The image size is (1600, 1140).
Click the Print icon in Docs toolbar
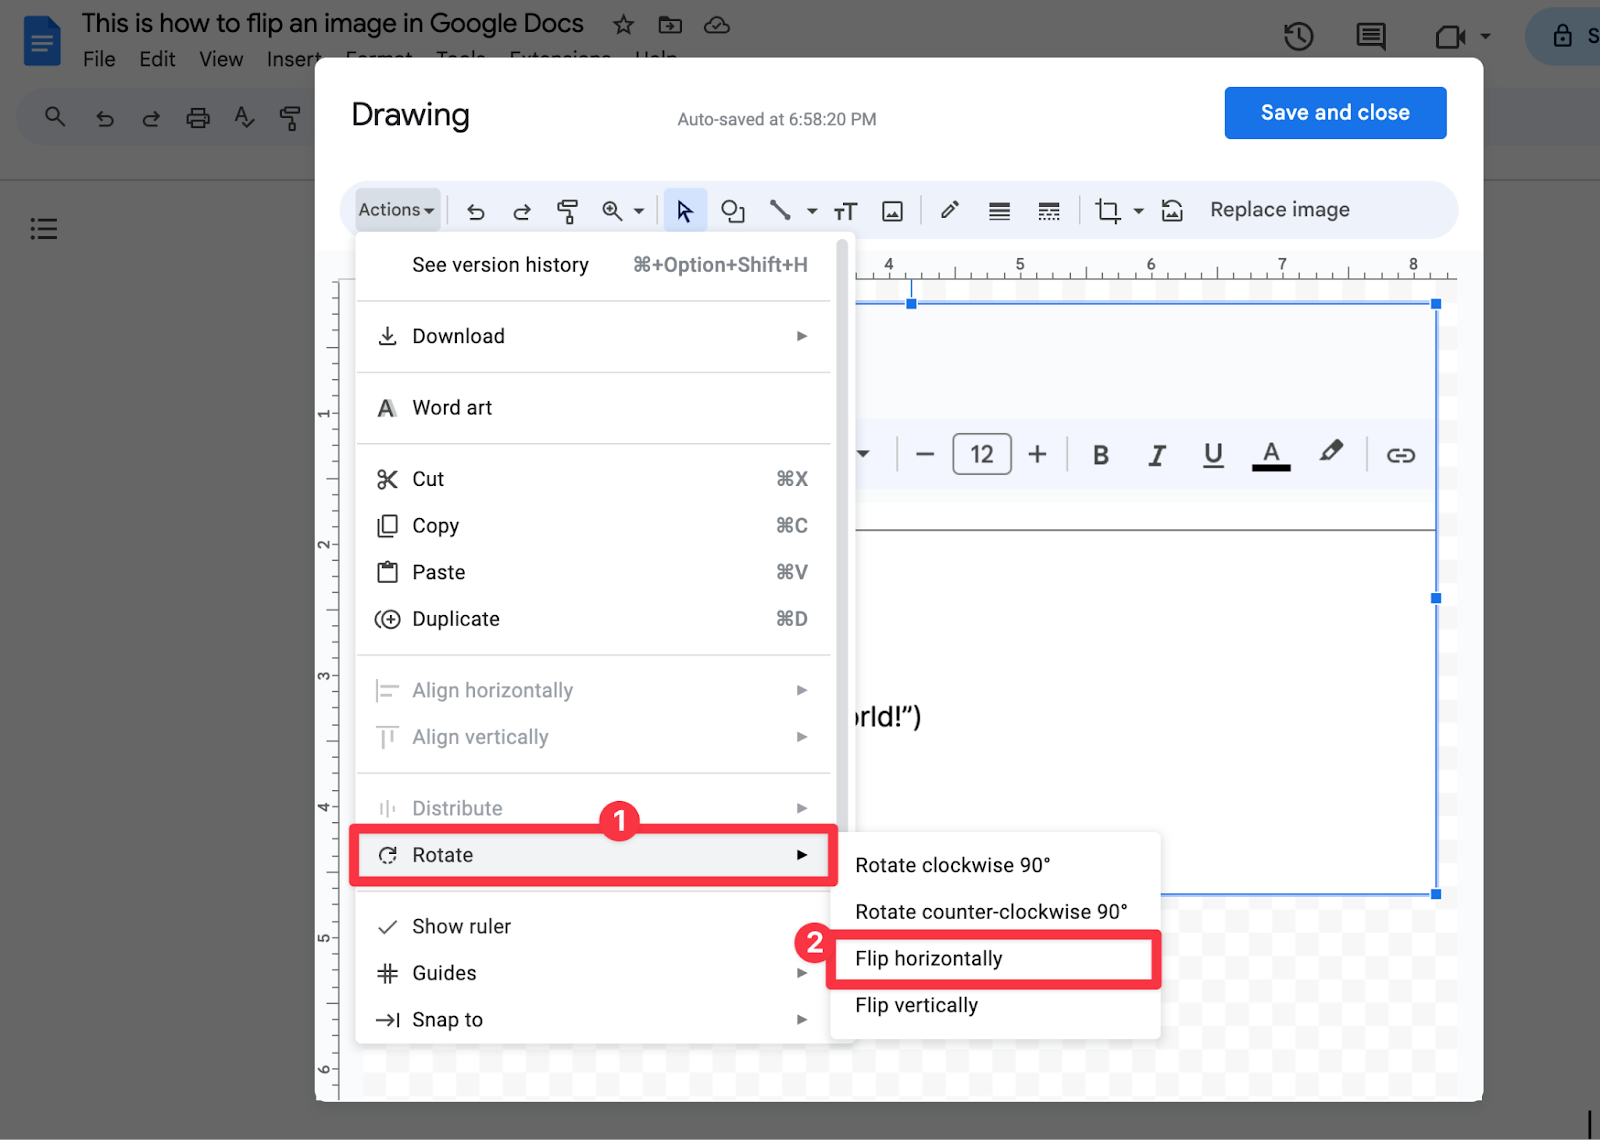(198, 118)
